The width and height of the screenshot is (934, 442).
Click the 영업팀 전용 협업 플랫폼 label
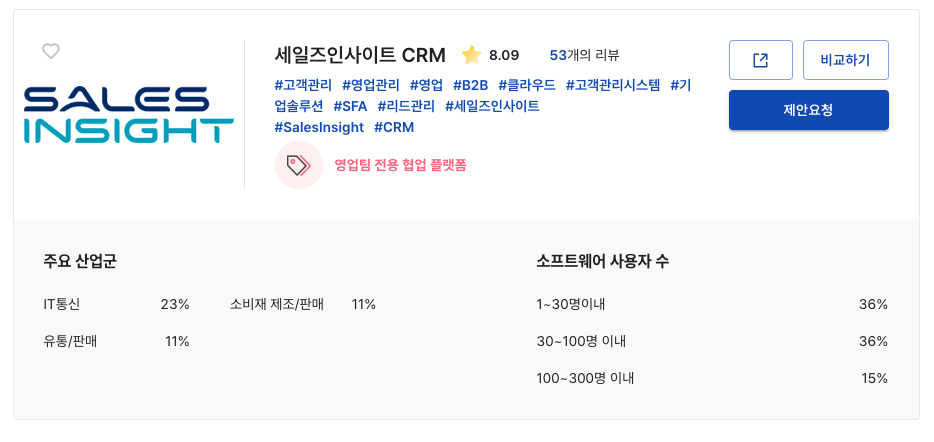click(400, 165)
